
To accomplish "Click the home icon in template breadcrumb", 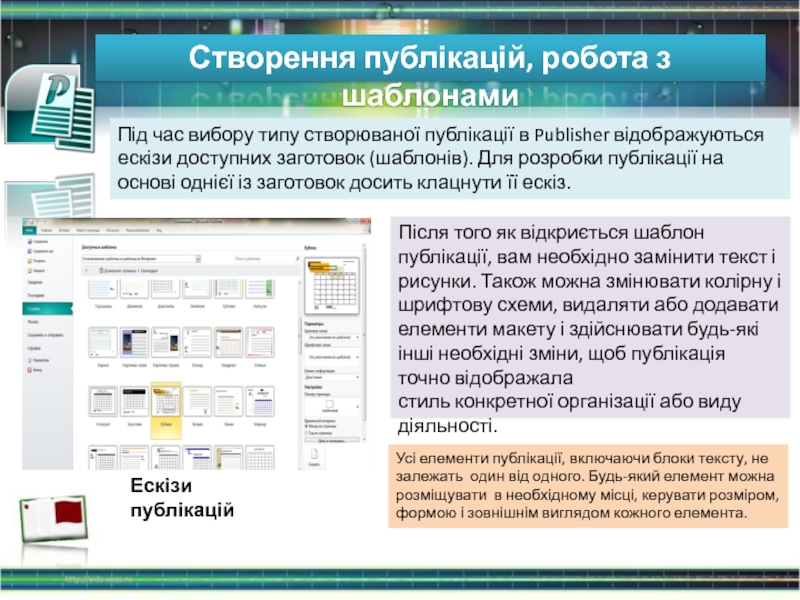I will pyautogui.click(x=101, y=270).
